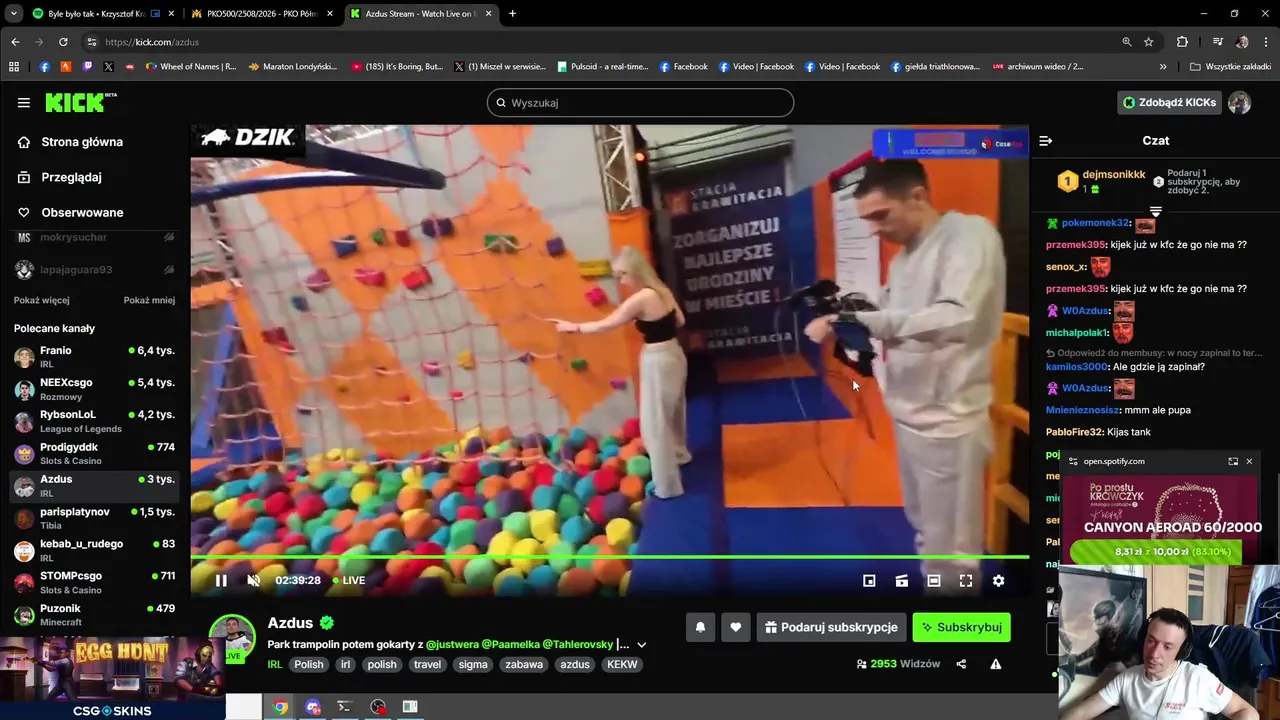Open Przeglądaj section
Viewport: 1280px width, 720px height.
71,177
